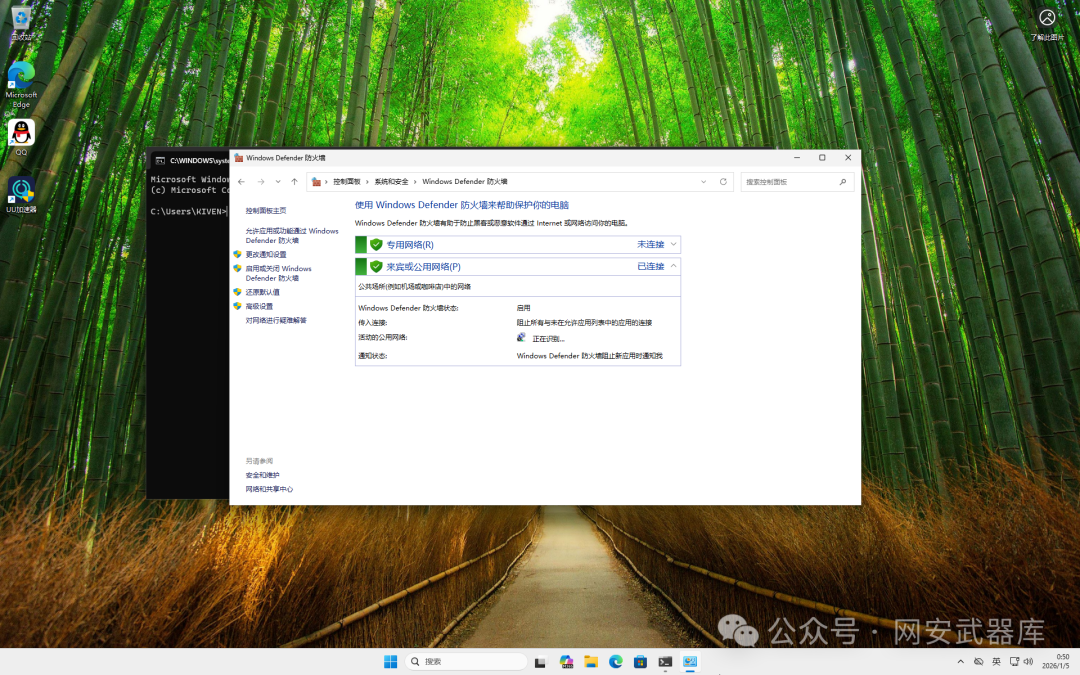Open Task View from the taskbar
This screenshot has height=675, width=1080.
(x=540, y=662)
